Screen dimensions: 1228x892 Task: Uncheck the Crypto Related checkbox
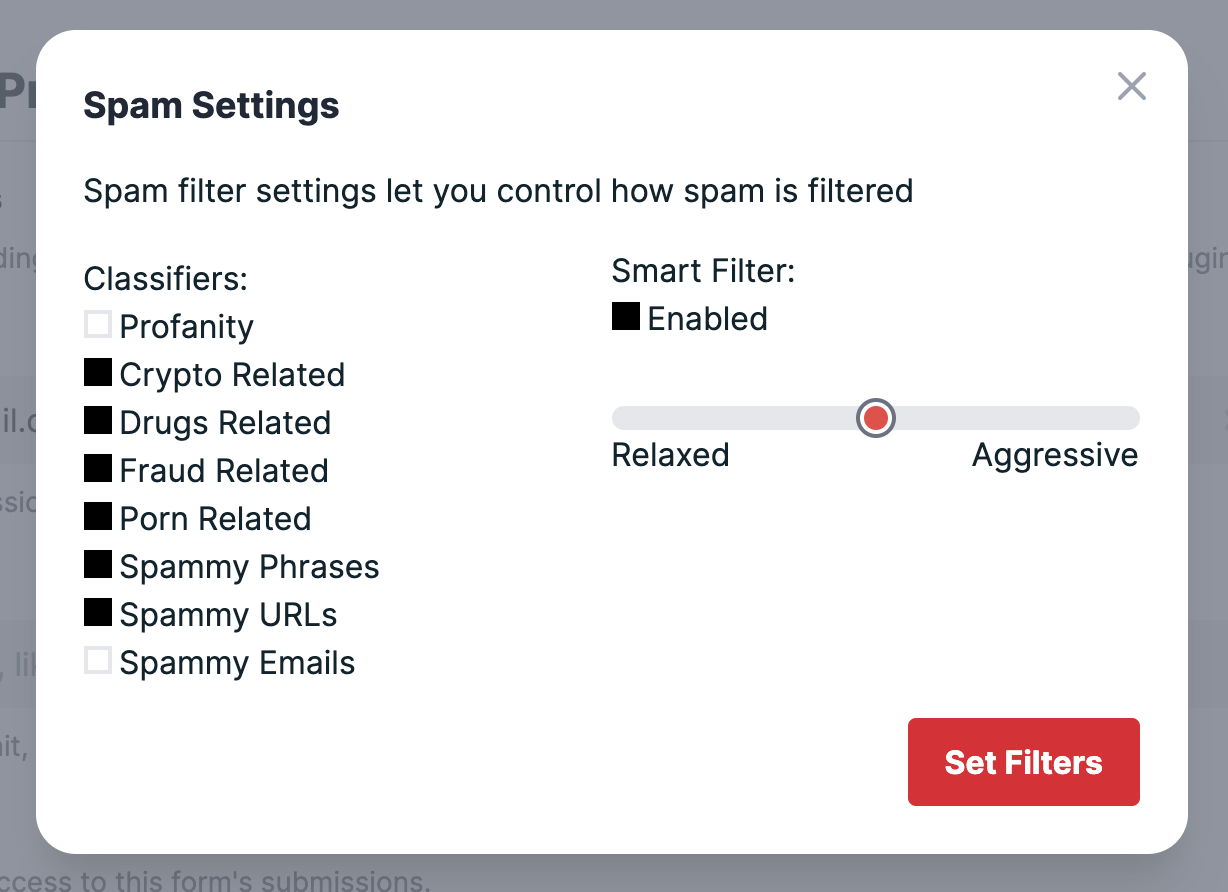pyautogui.click(x=98, y=373)
